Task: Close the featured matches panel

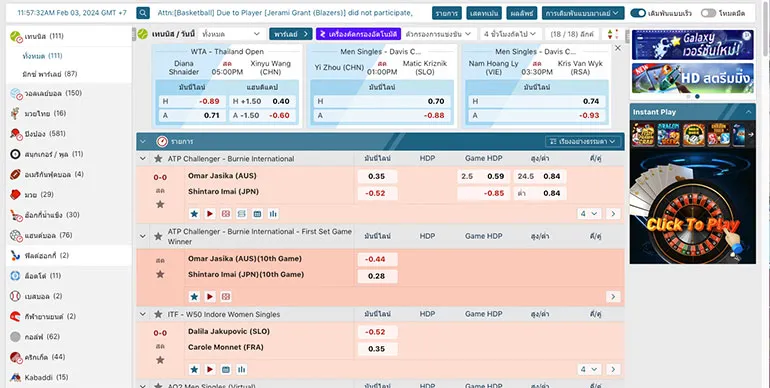Action: (618, 48)
